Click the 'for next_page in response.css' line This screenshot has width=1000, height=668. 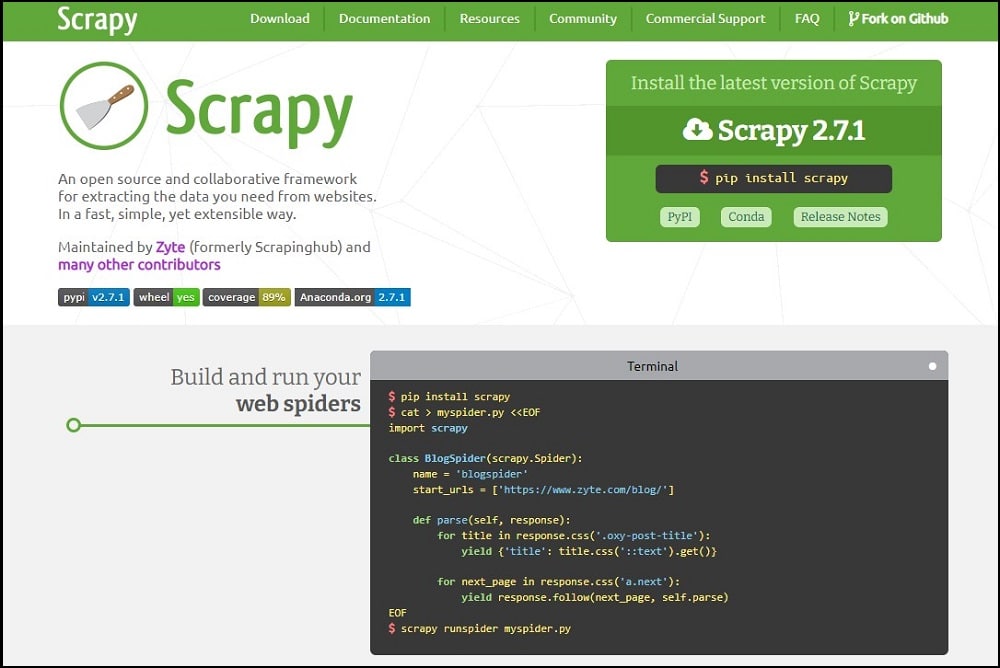(x=559, y=582)
